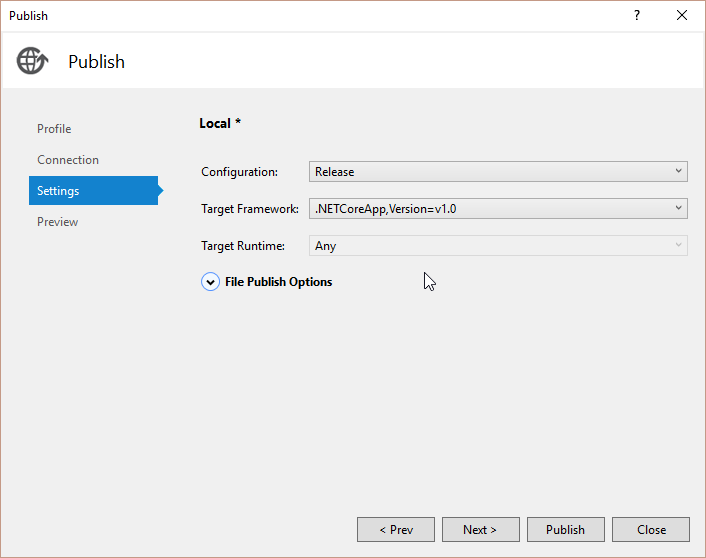Screen dimensions: 706x558
Task: Click the question mark help button
Action: tap(637, 15)
